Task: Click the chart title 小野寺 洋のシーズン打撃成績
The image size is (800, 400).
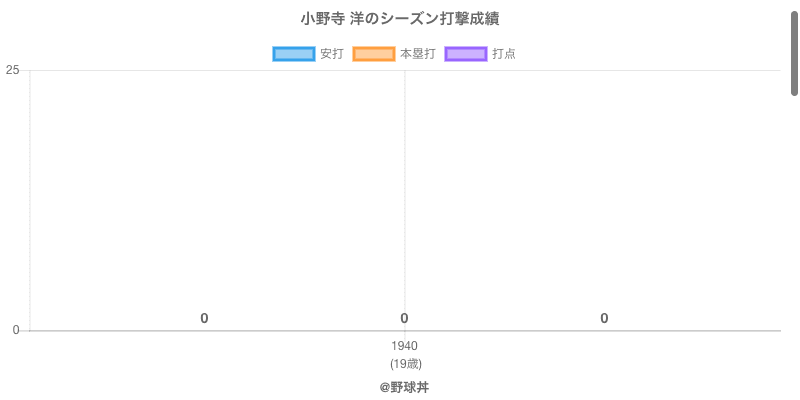Action: 400,19
